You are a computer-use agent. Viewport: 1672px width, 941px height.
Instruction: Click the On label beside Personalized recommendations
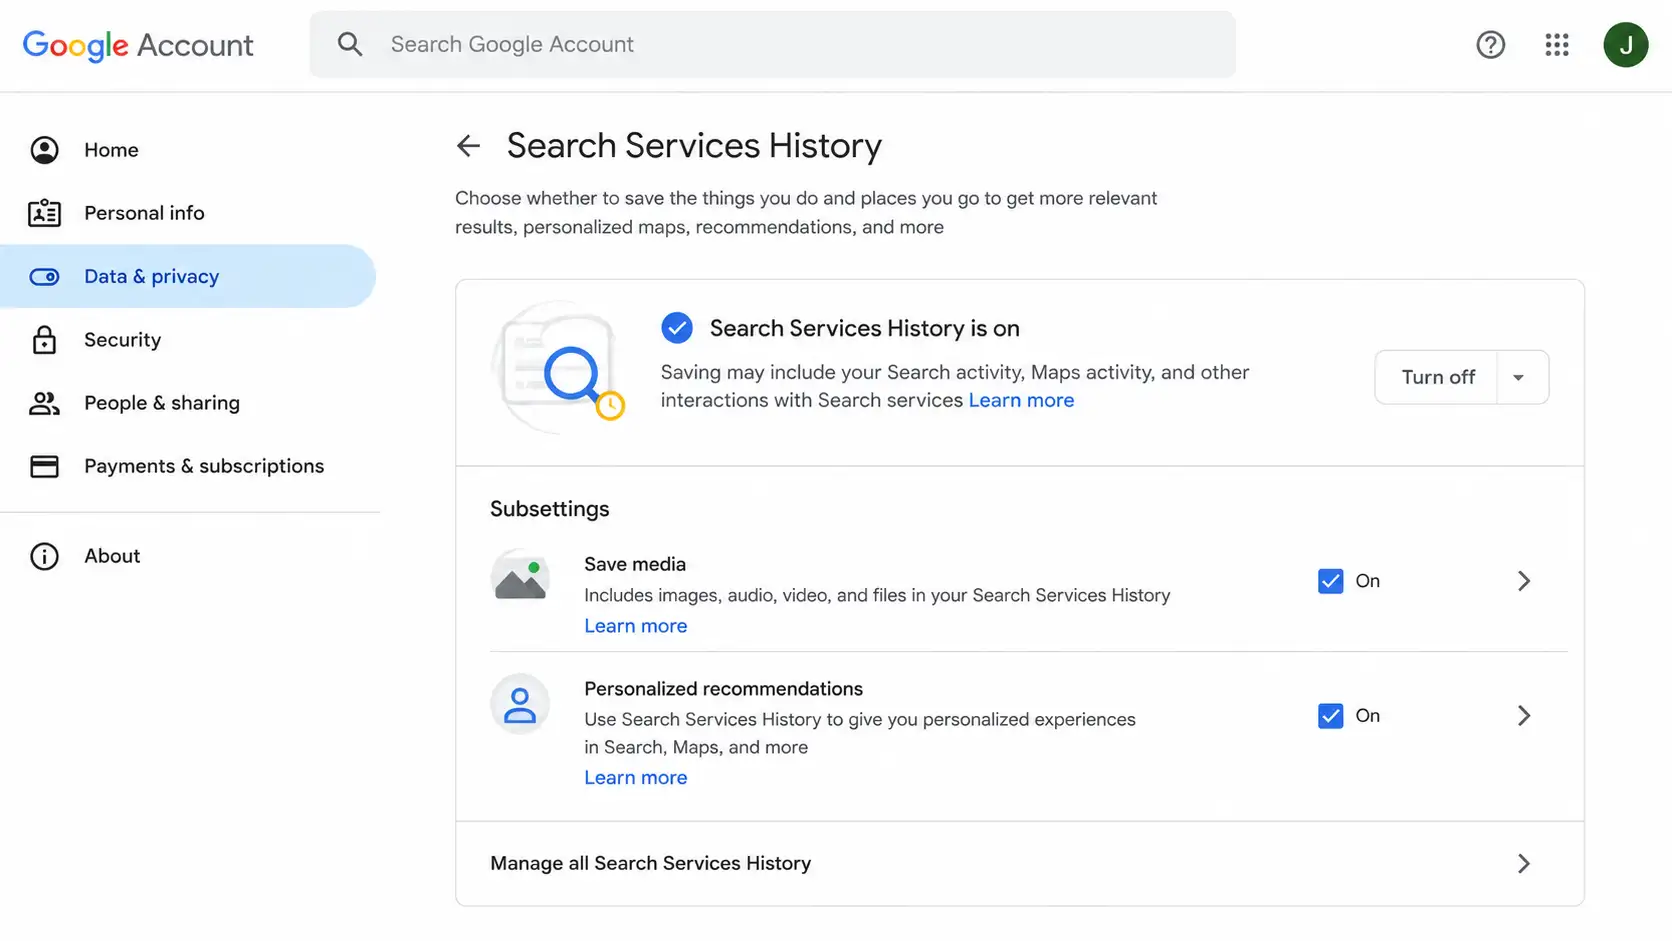coord(1367,716)
